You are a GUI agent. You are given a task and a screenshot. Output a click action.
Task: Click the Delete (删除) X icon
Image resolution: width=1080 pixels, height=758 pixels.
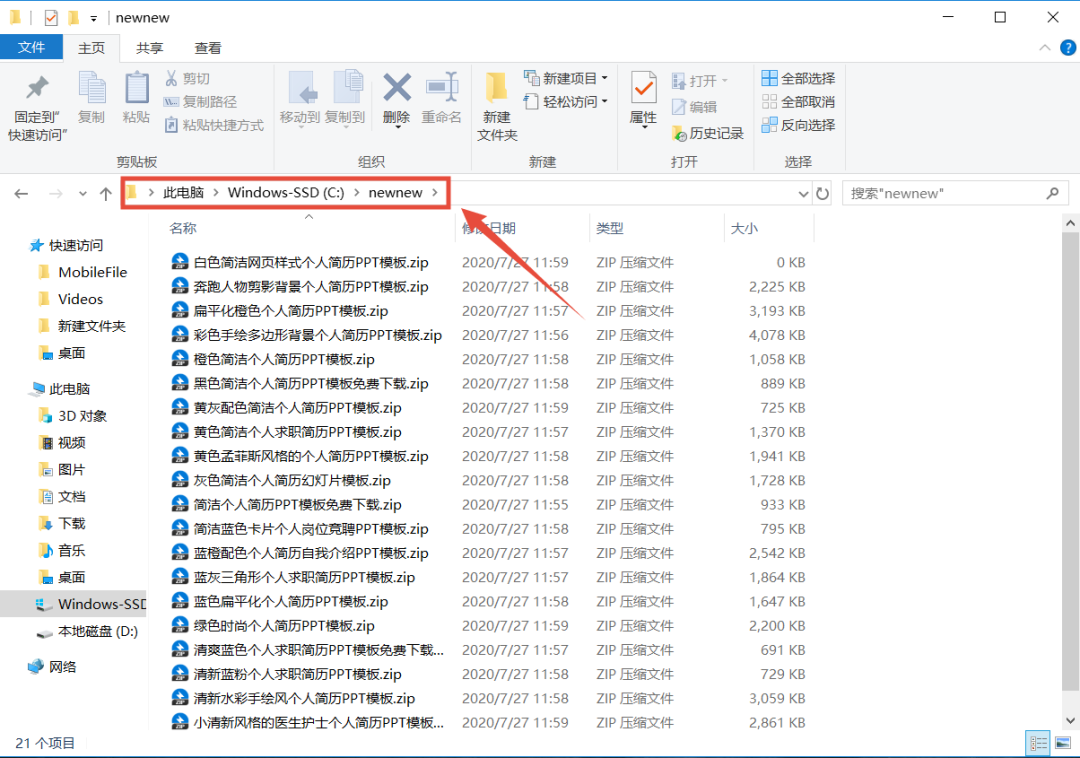(x=397, y=88)
